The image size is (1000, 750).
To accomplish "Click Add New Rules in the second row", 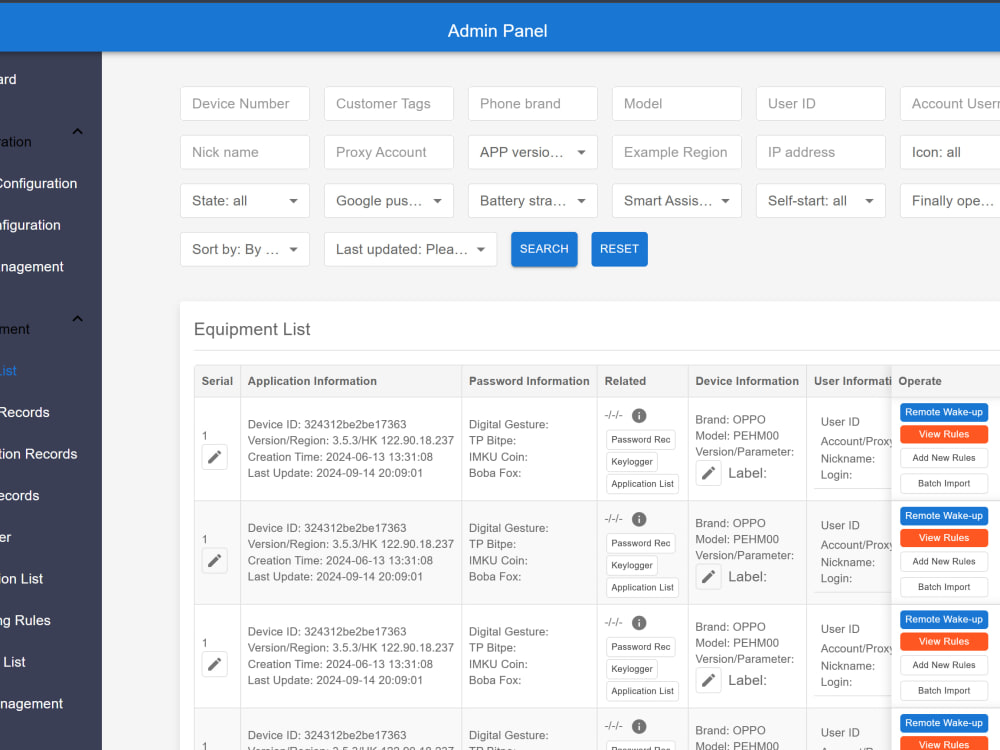I will (x=944, y=561).
